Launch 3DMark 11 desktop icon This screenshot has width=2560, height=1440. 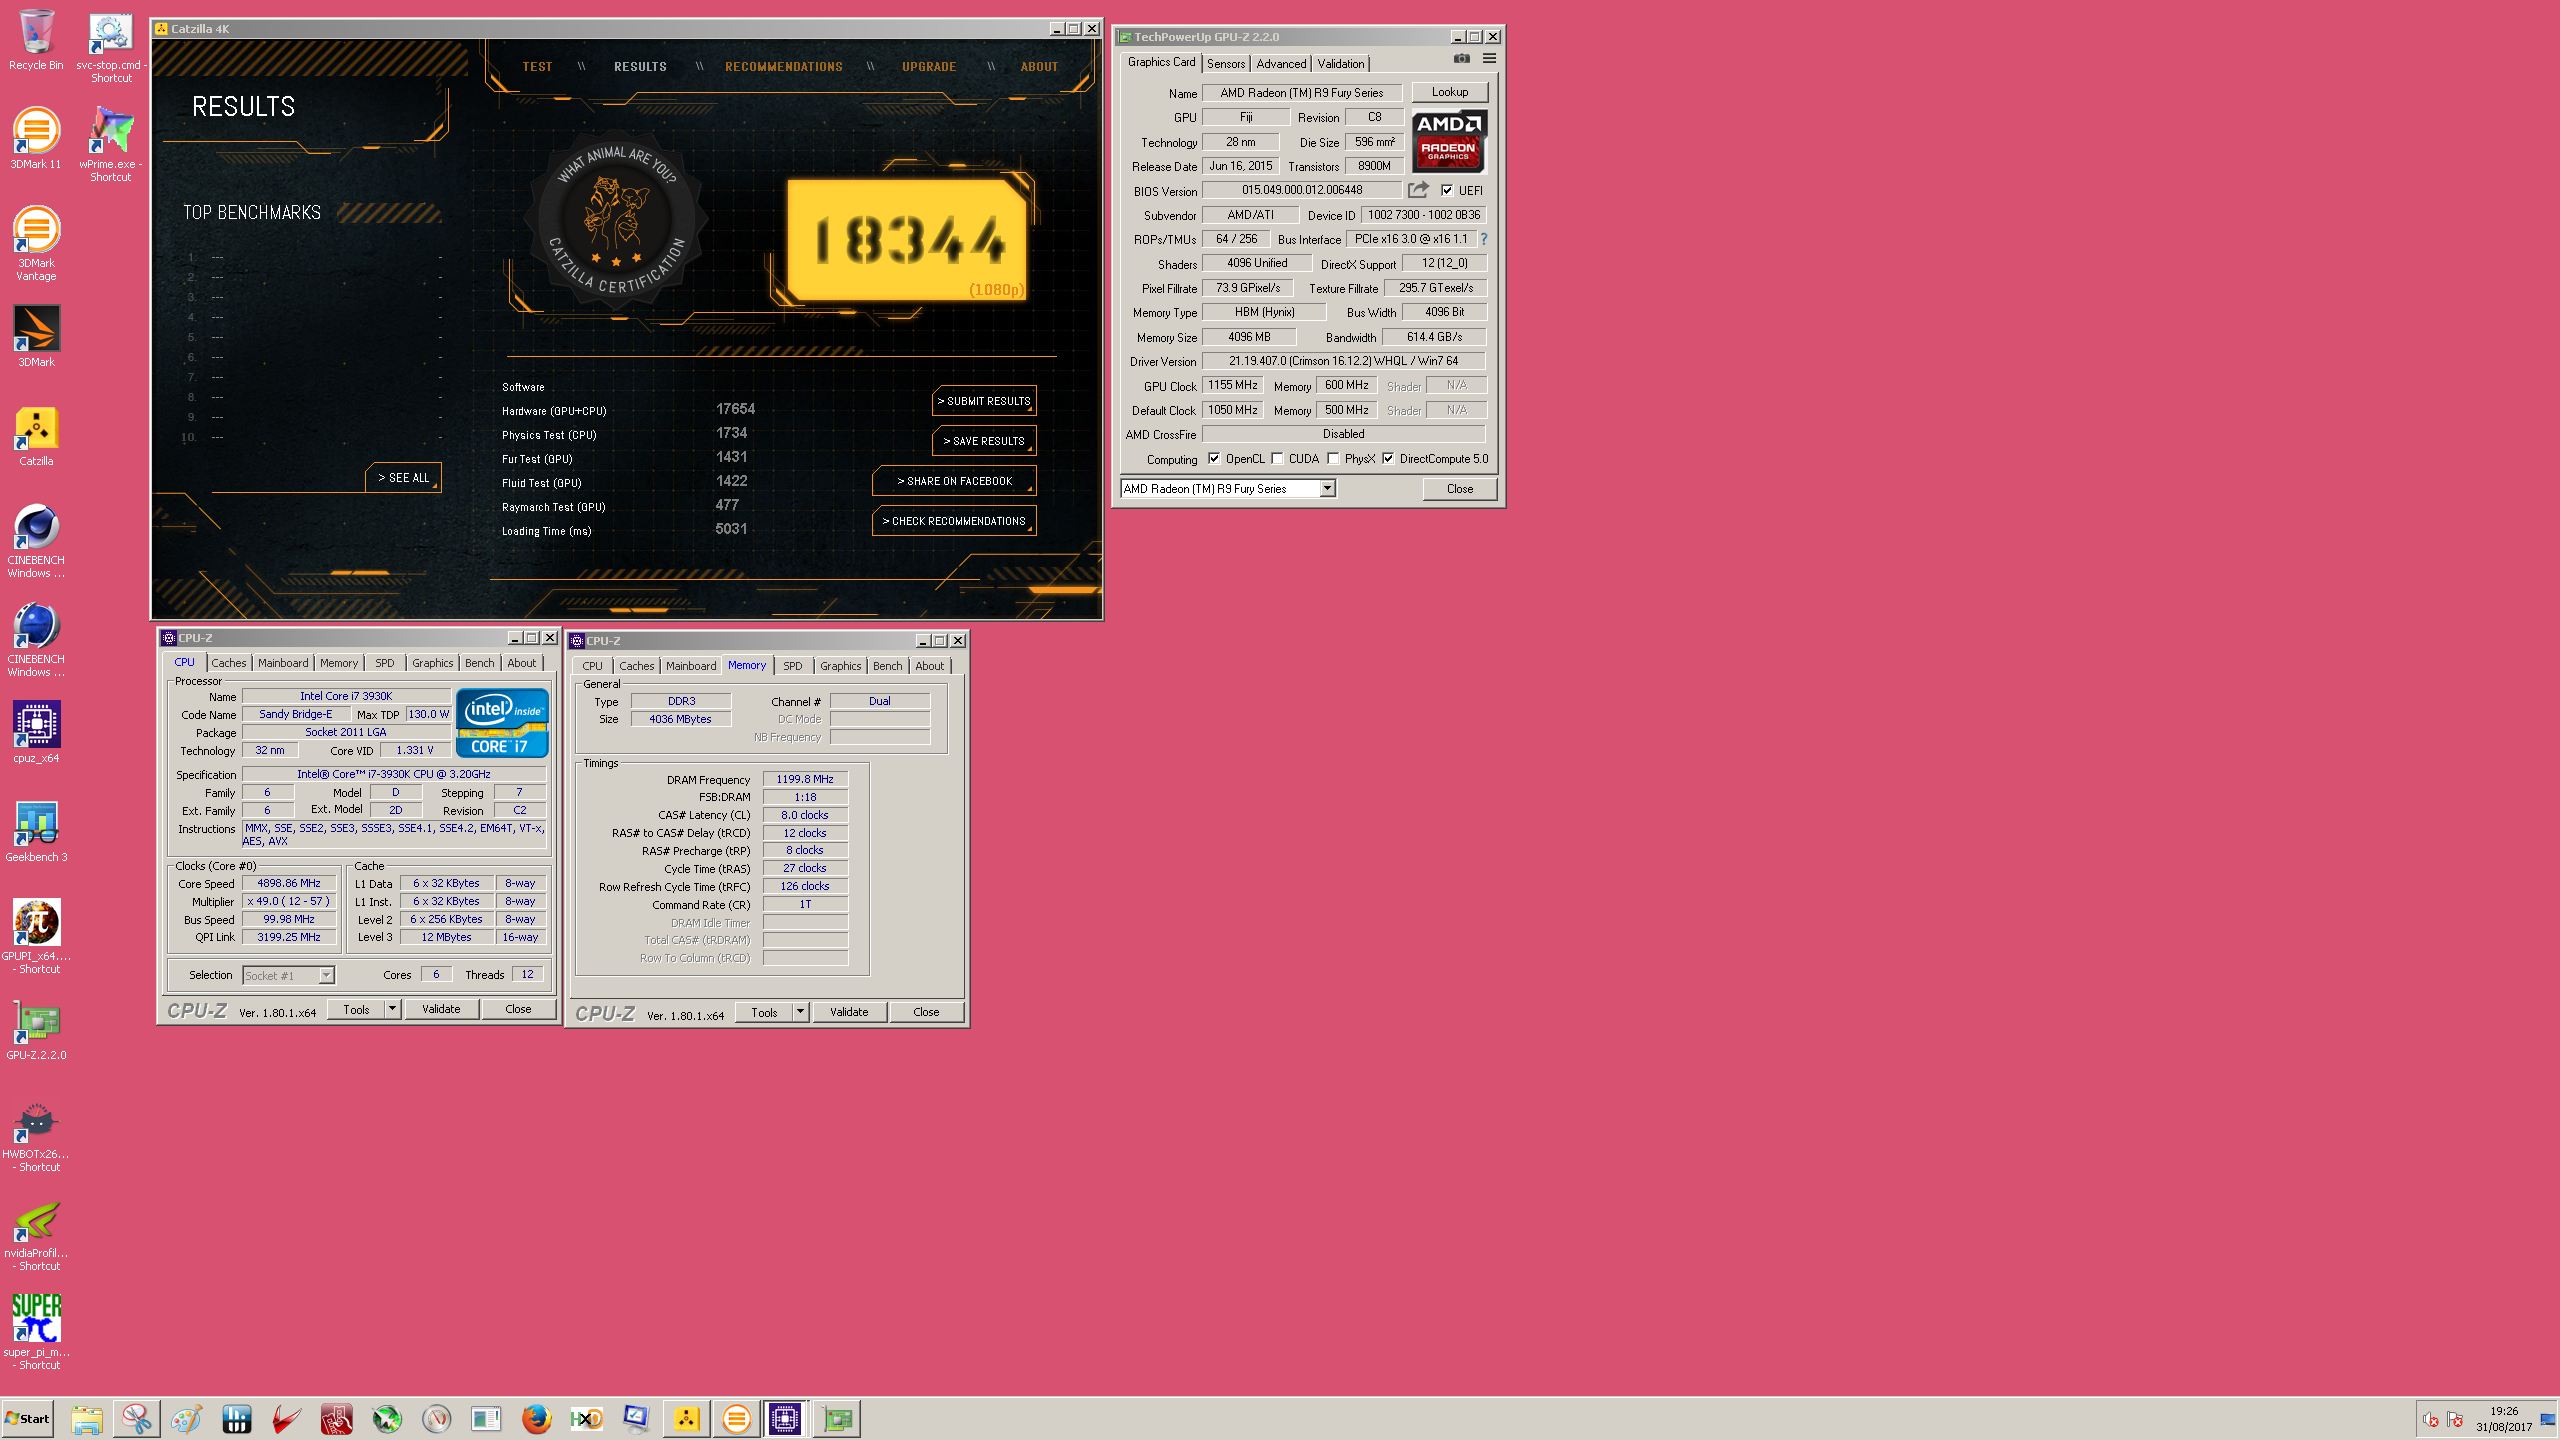[36, 138]
